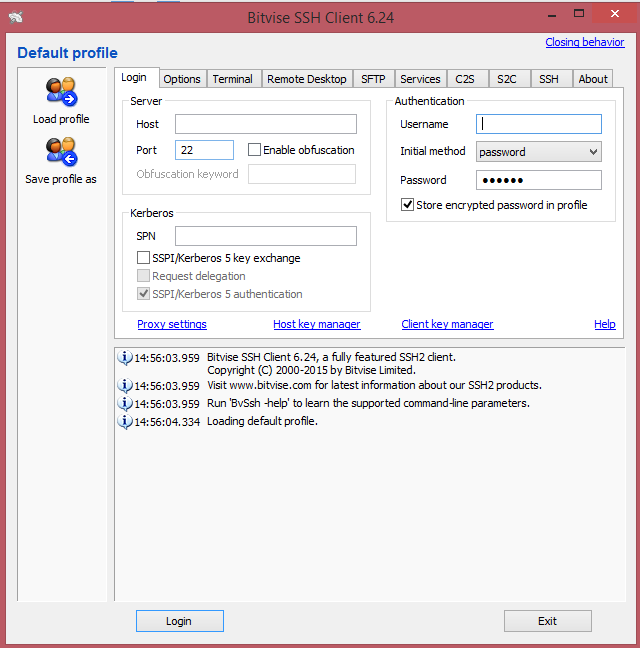The height and width of the screenshot is (648, 640).
Task: Click info icon beside 'Bitvise SSH Client 6.24' log entry
Action: coord(125,357)
